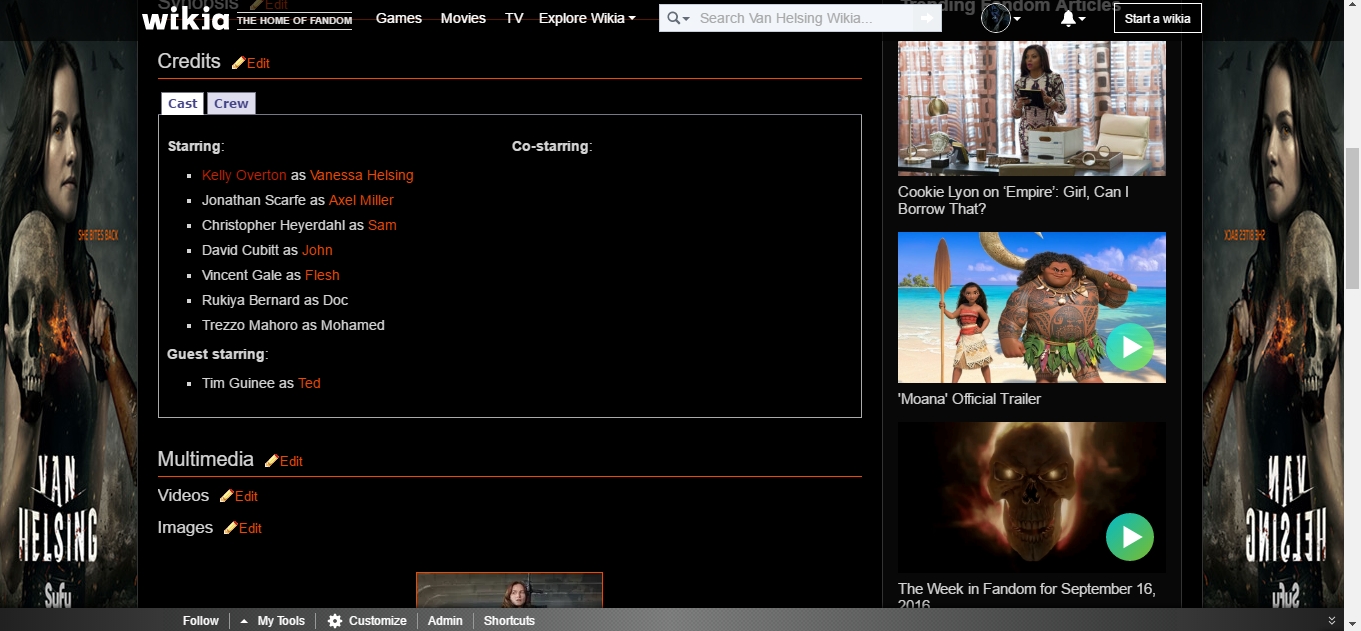Click the left Van Helsing background poster
Image resolution: width=1361 pixels, height=631 pixels.
(68, 325)
